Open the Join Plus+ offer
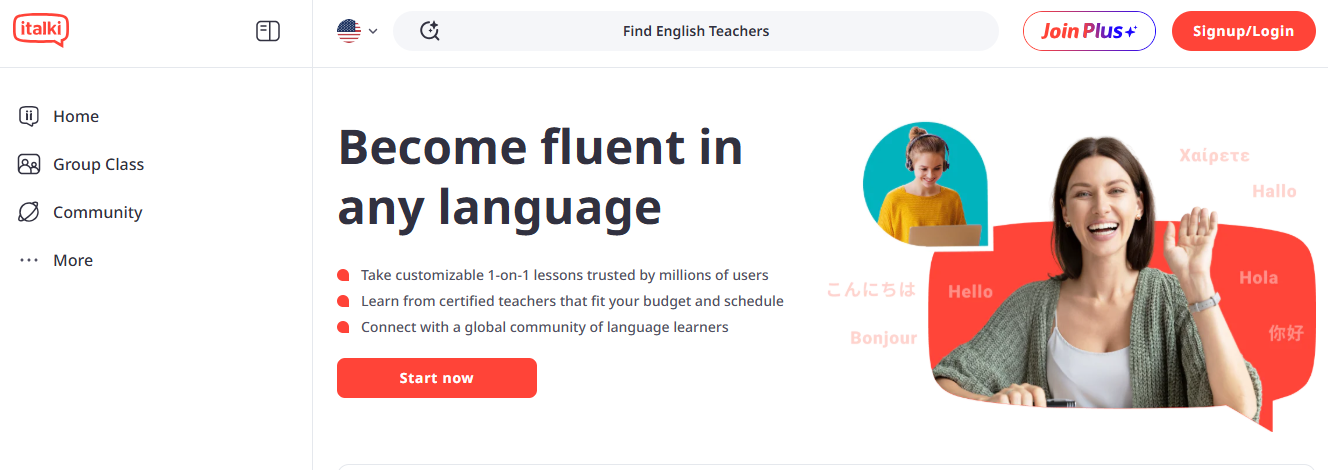The width and height of the screenshot is (1328, 470). coord(1089,31)
